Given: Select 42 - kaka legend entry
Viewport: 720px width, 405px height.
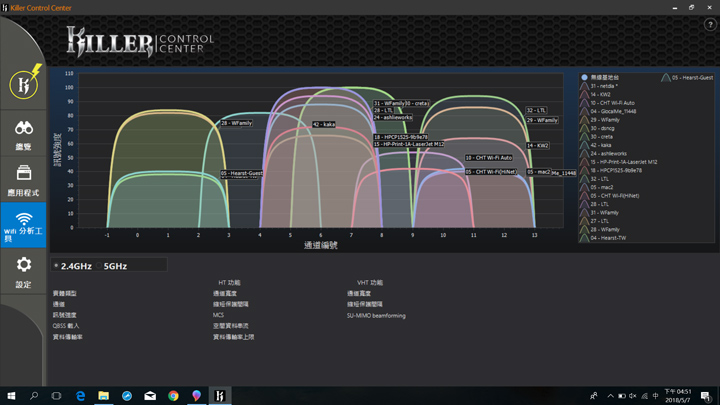Looking at the screenshot, I should [x=596, y=145].
